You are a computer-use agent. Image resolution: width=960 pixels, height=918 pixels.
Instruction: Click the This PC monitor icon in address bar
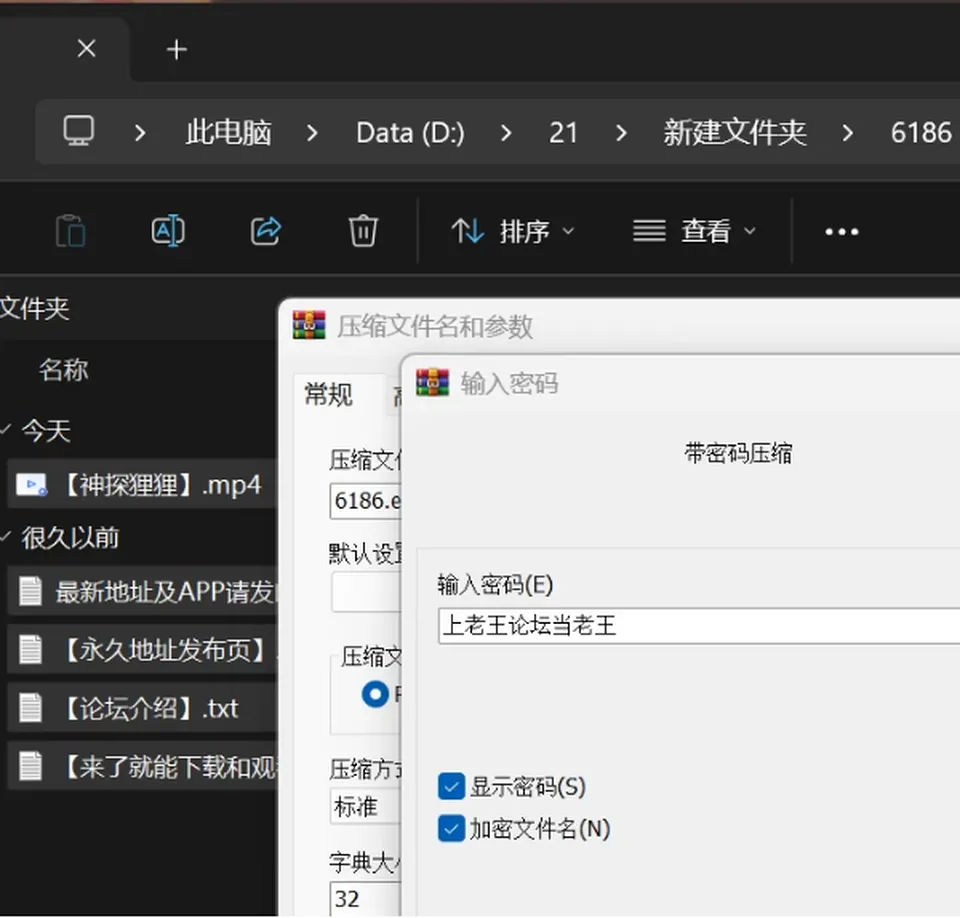pos(79,131)
